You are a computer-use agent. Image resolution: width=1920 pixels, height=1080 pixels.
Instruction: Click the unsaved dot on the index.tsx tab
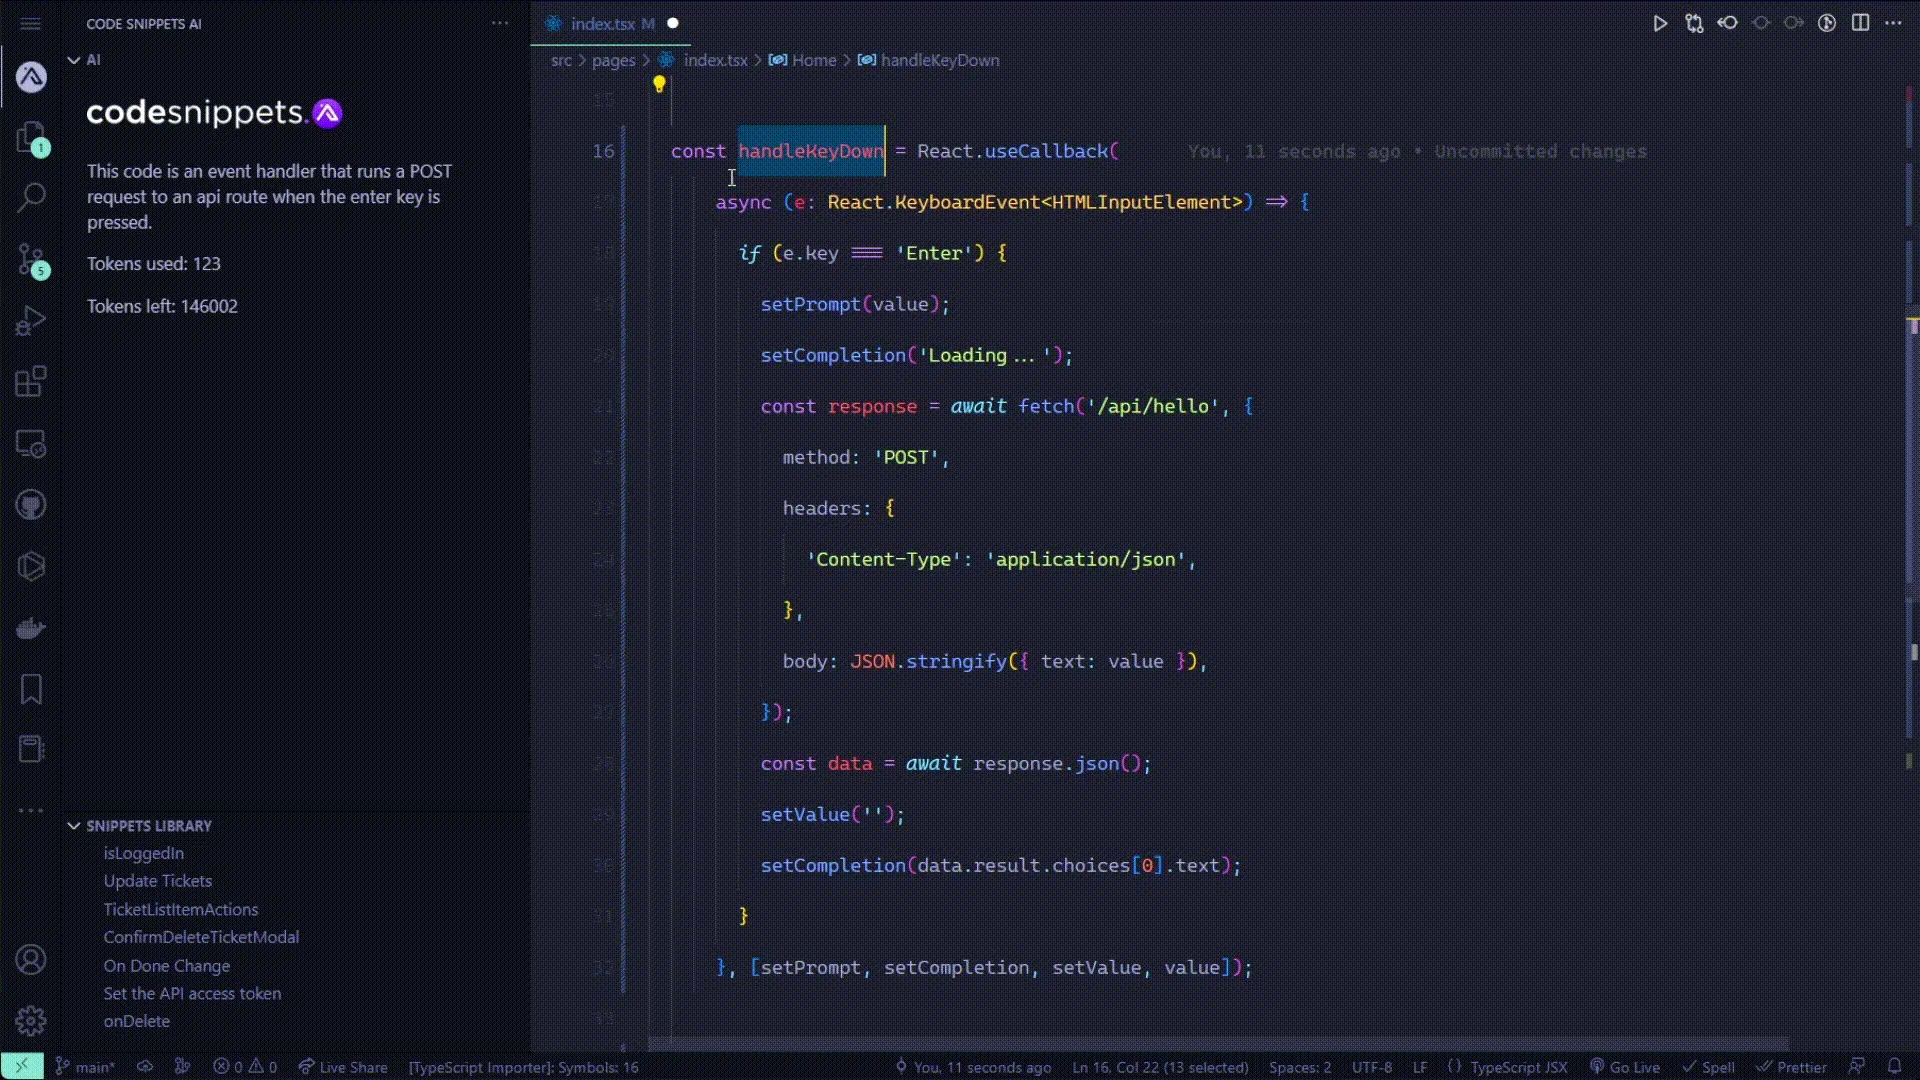(x=673, y=23)
